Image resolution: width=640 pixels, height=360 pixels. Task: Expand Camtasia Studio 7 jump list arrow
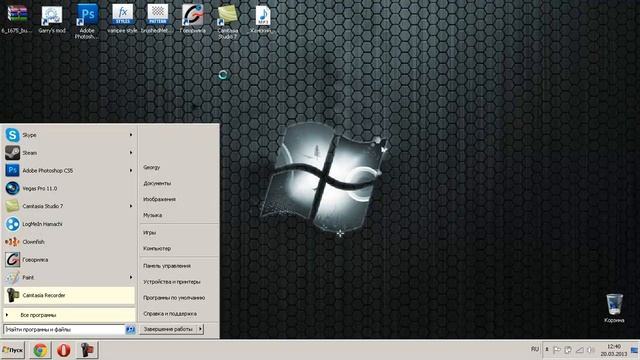point(131,206)
